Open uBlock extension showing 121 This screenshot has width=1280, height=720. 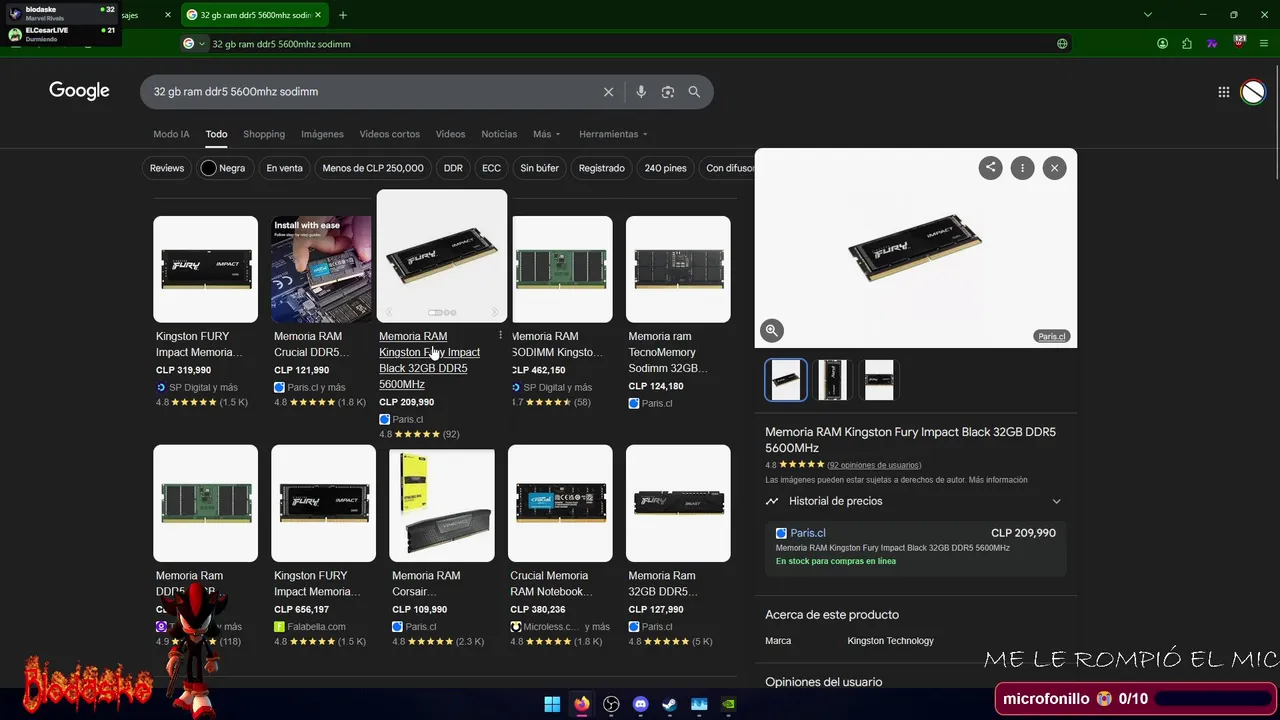click(1240, 43)
